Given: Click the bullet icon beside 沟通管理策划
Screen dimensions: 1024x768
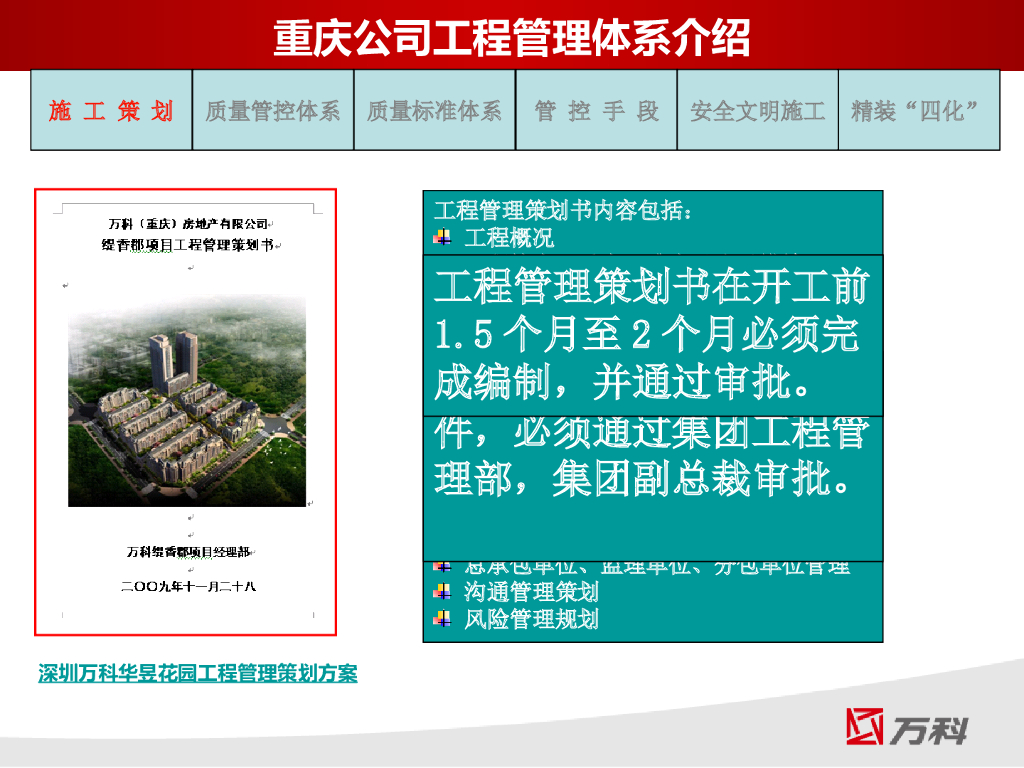Looking at the screenshot, I should 443,592.
